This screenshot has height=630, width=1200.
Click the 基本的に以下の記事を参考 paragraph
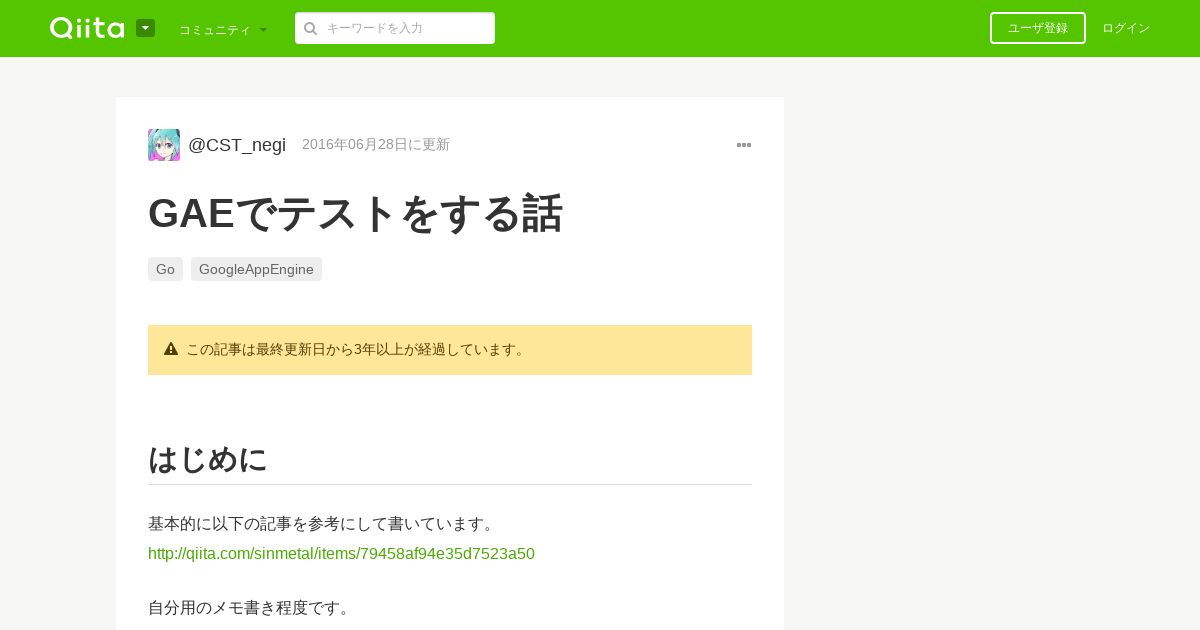pyautogui.click(x=322, y=524)
